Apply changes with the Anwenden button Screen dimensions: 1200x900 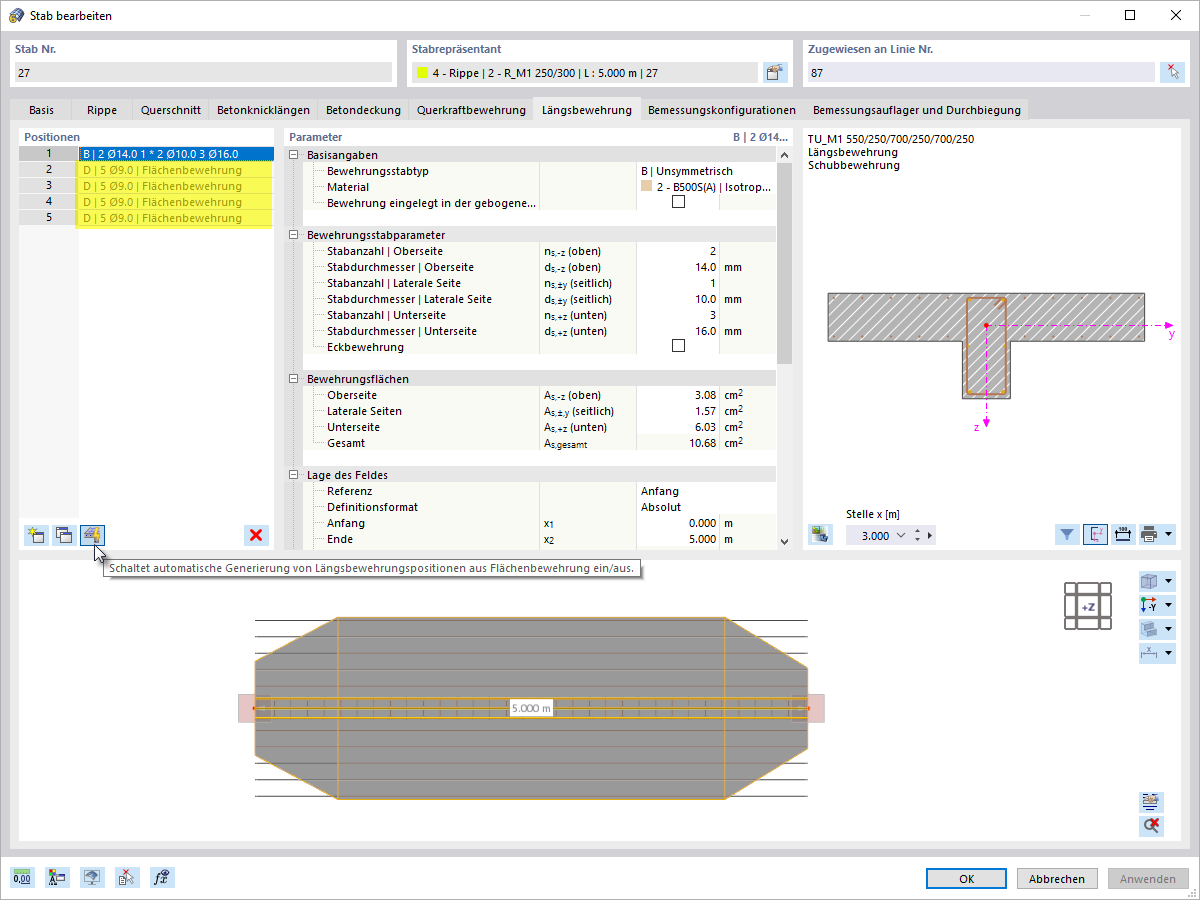coord(1146,877)
